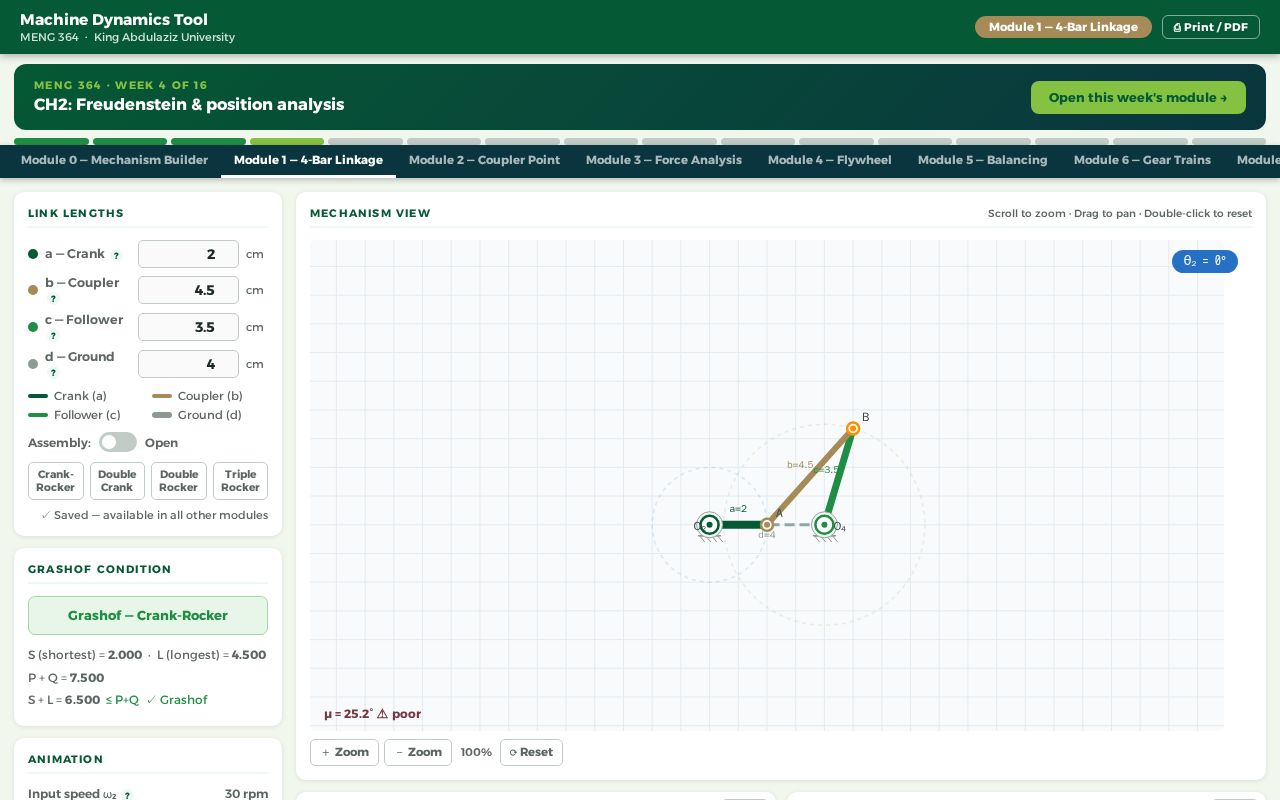Click the 30 rpm speed value

[x=246, y=794]
